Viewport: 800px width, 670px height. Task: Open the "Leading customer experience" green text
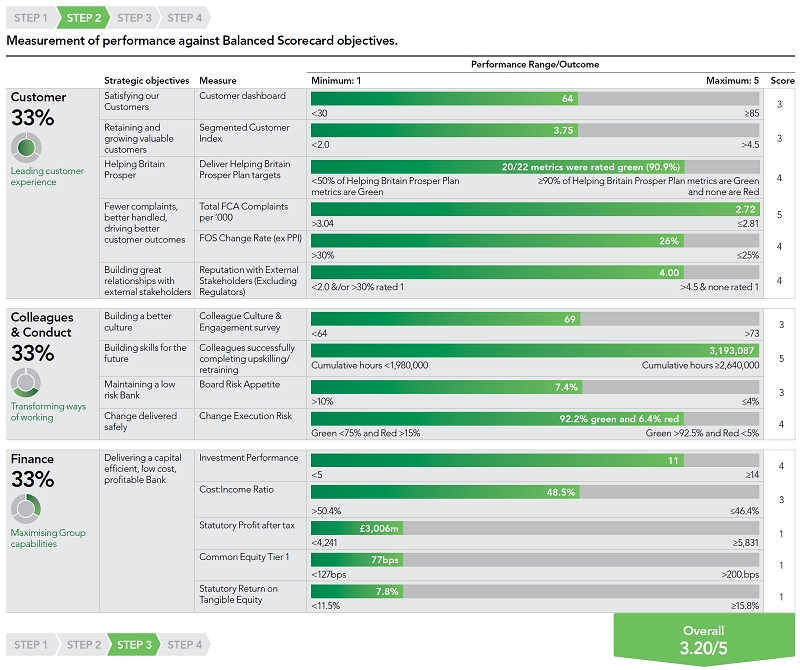coord(47,177)
